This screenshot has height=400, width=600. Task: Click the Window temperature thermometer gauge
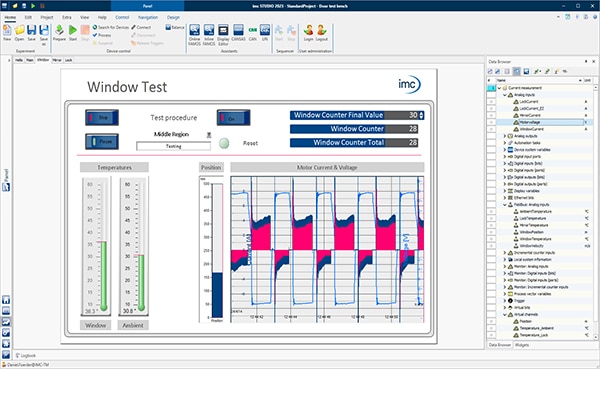click(x=96, y=246)
